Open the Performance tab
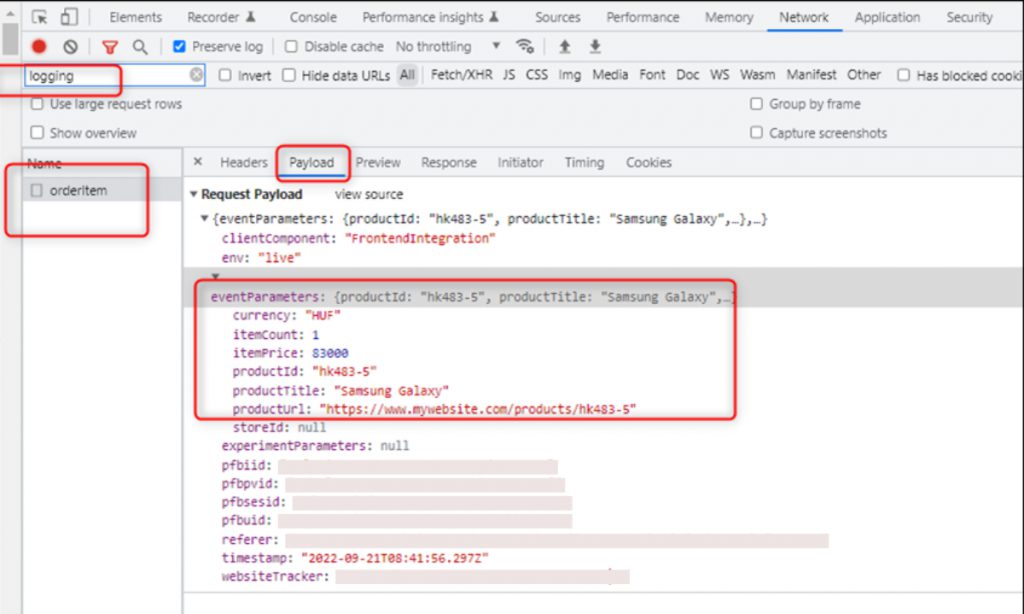1024x614 pixels. pyautogui.click(x=643, y=17)
